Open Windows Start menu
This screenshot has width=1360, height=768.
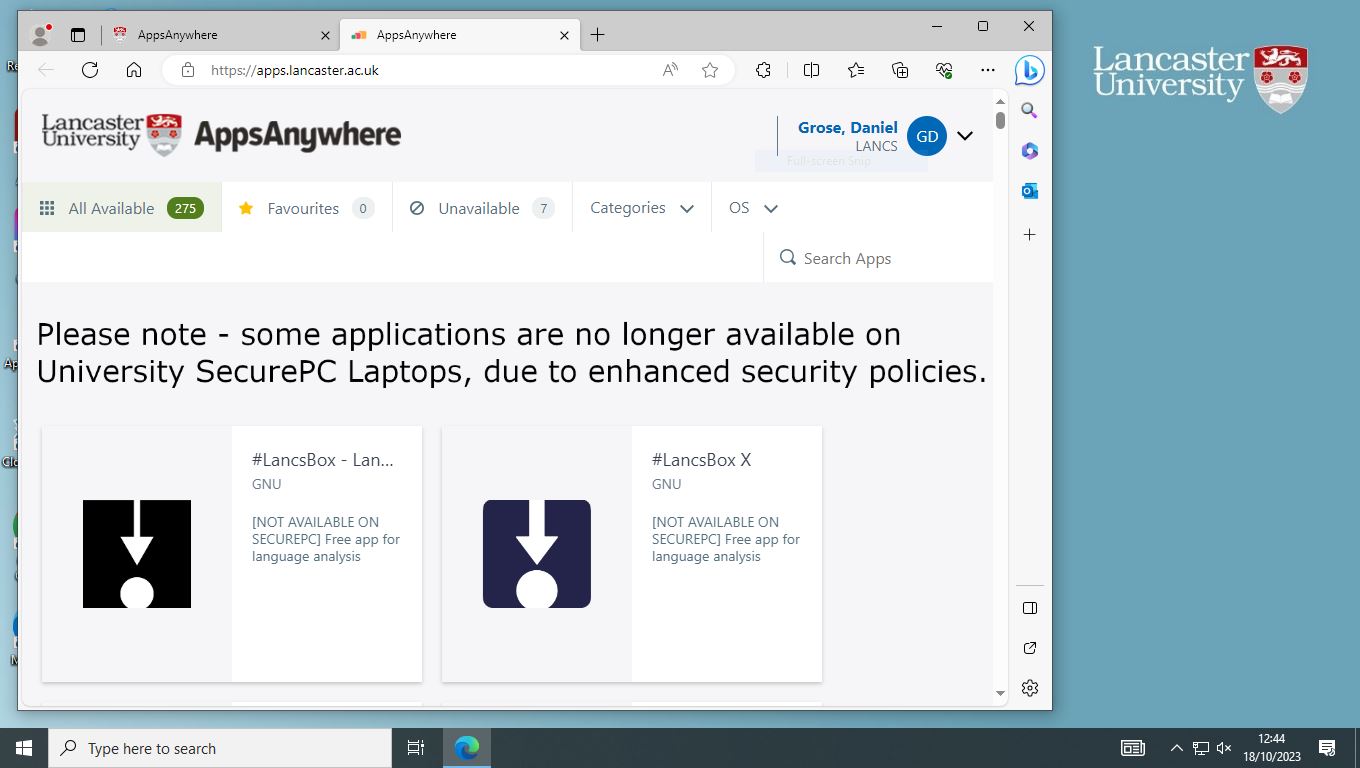tap(24, 748)
